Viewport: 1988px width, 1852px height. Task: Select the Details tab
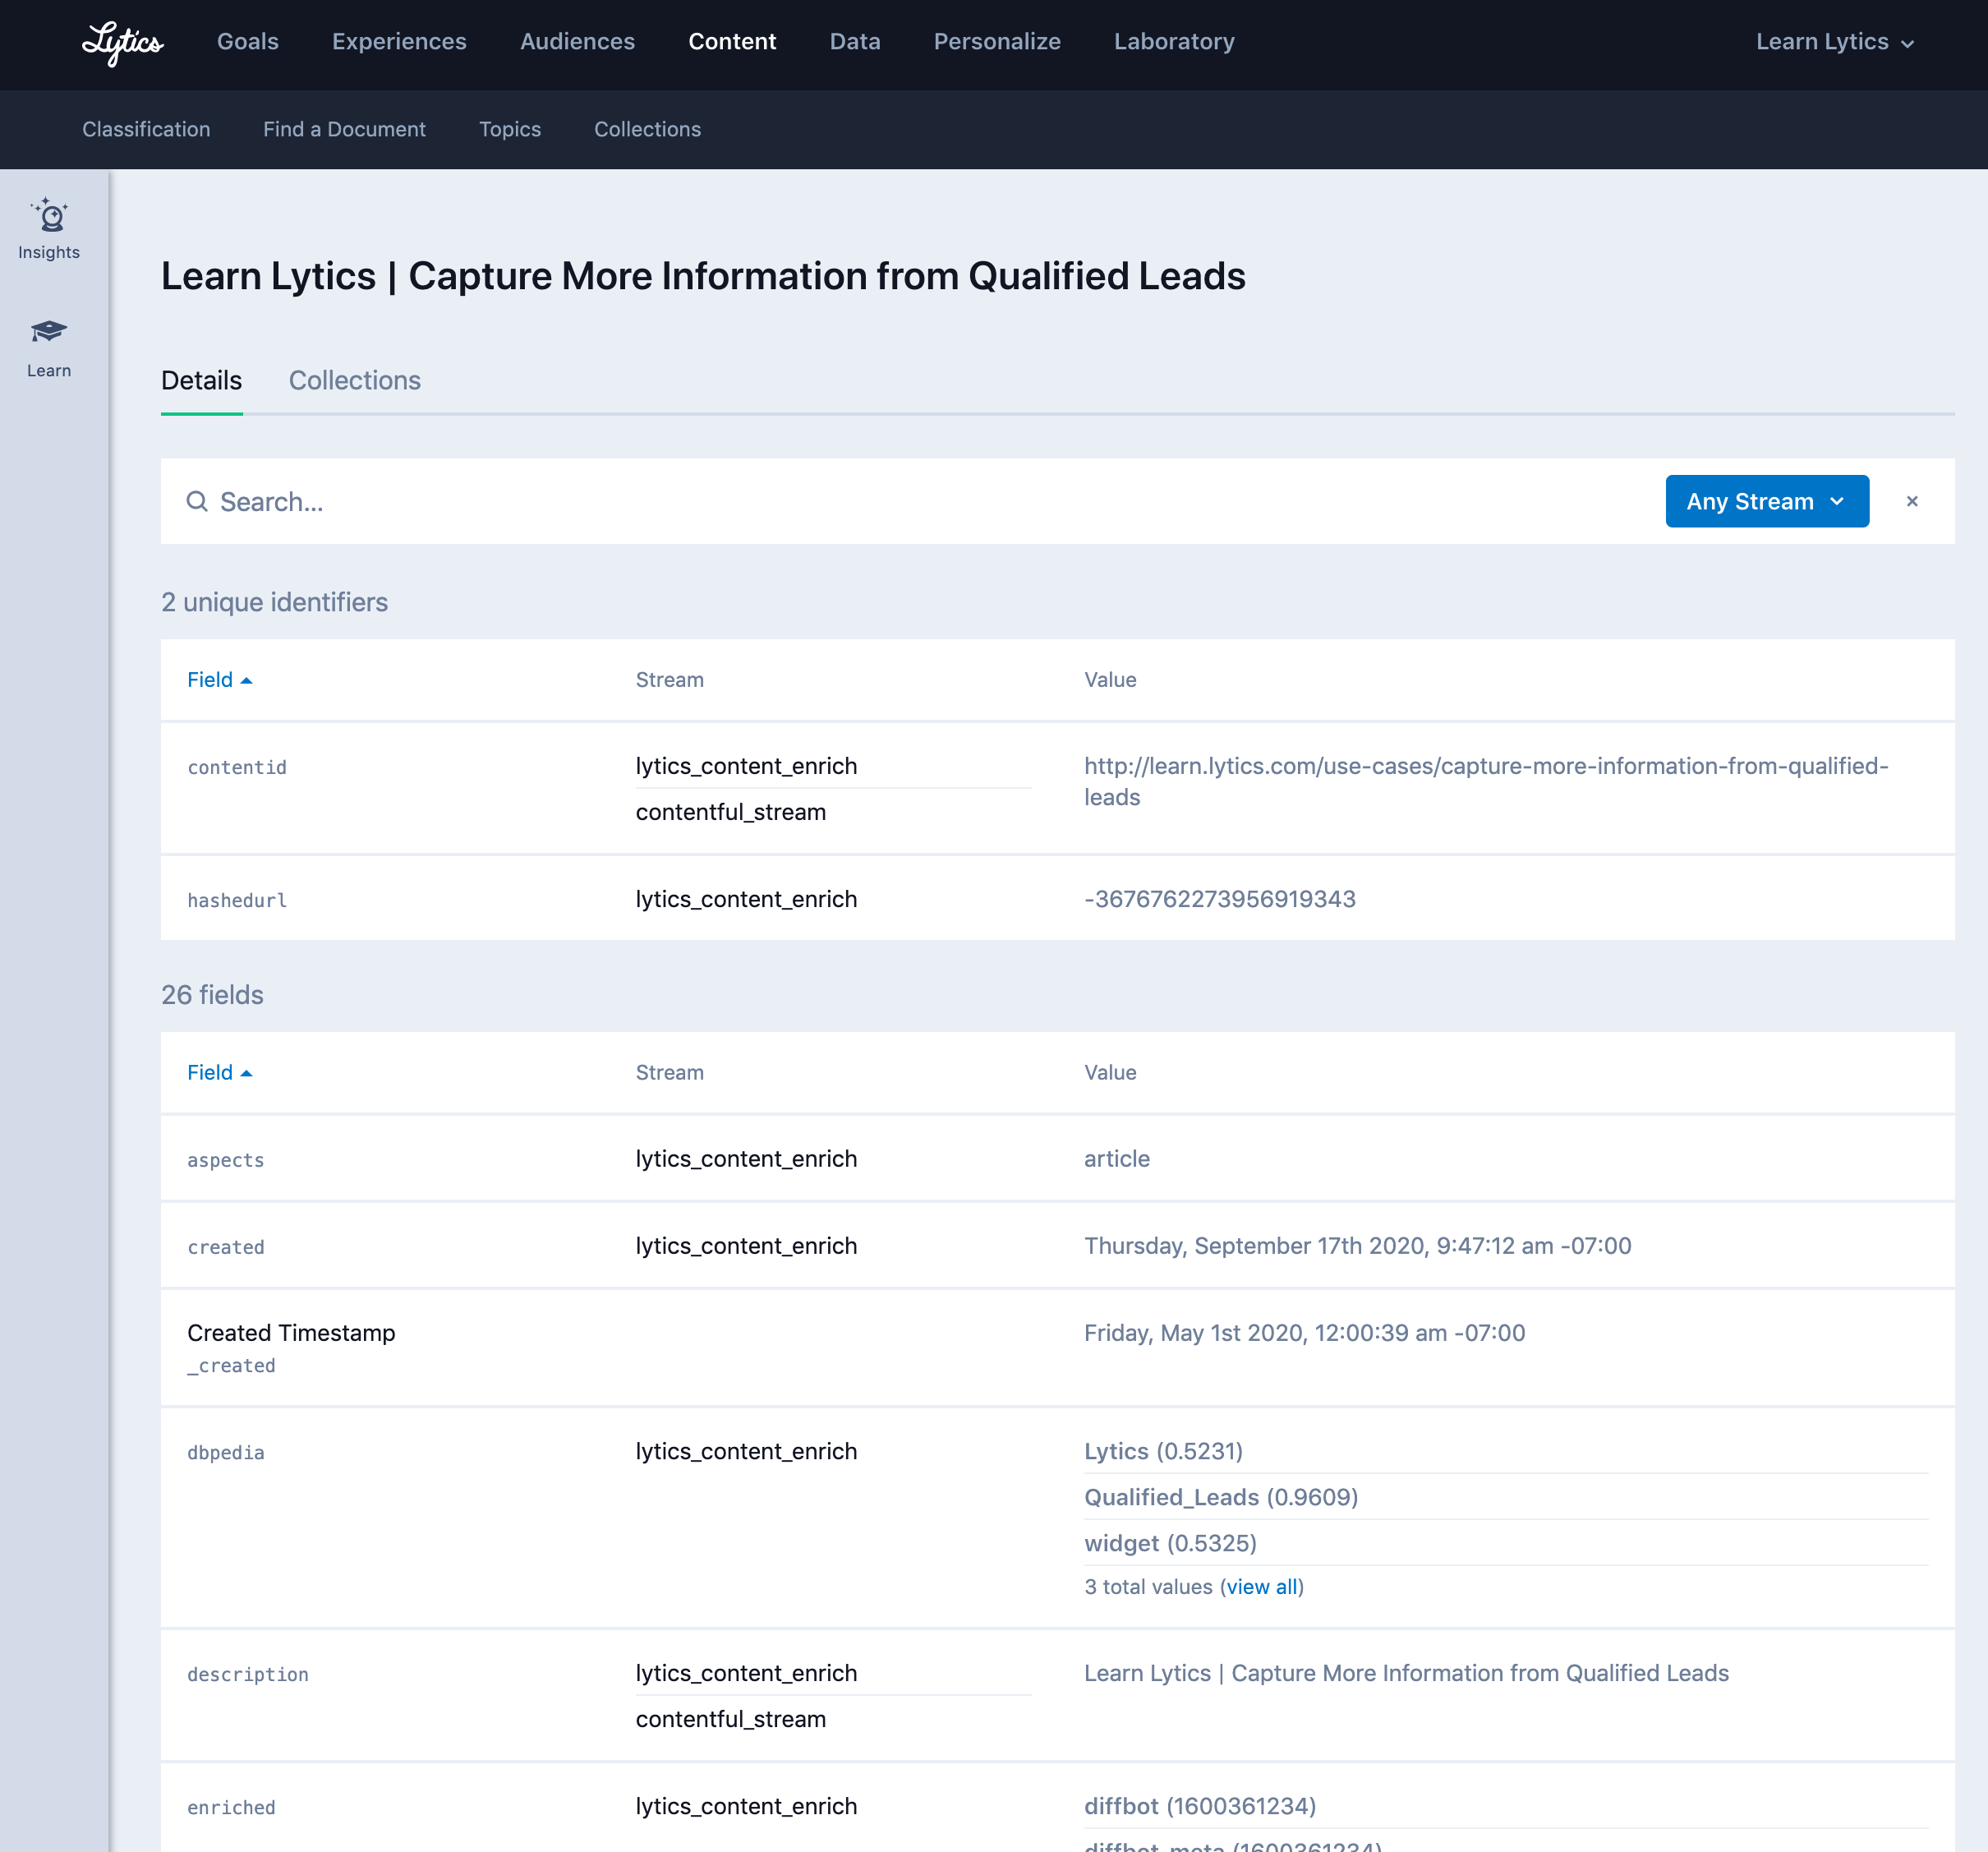pos(201,381)
